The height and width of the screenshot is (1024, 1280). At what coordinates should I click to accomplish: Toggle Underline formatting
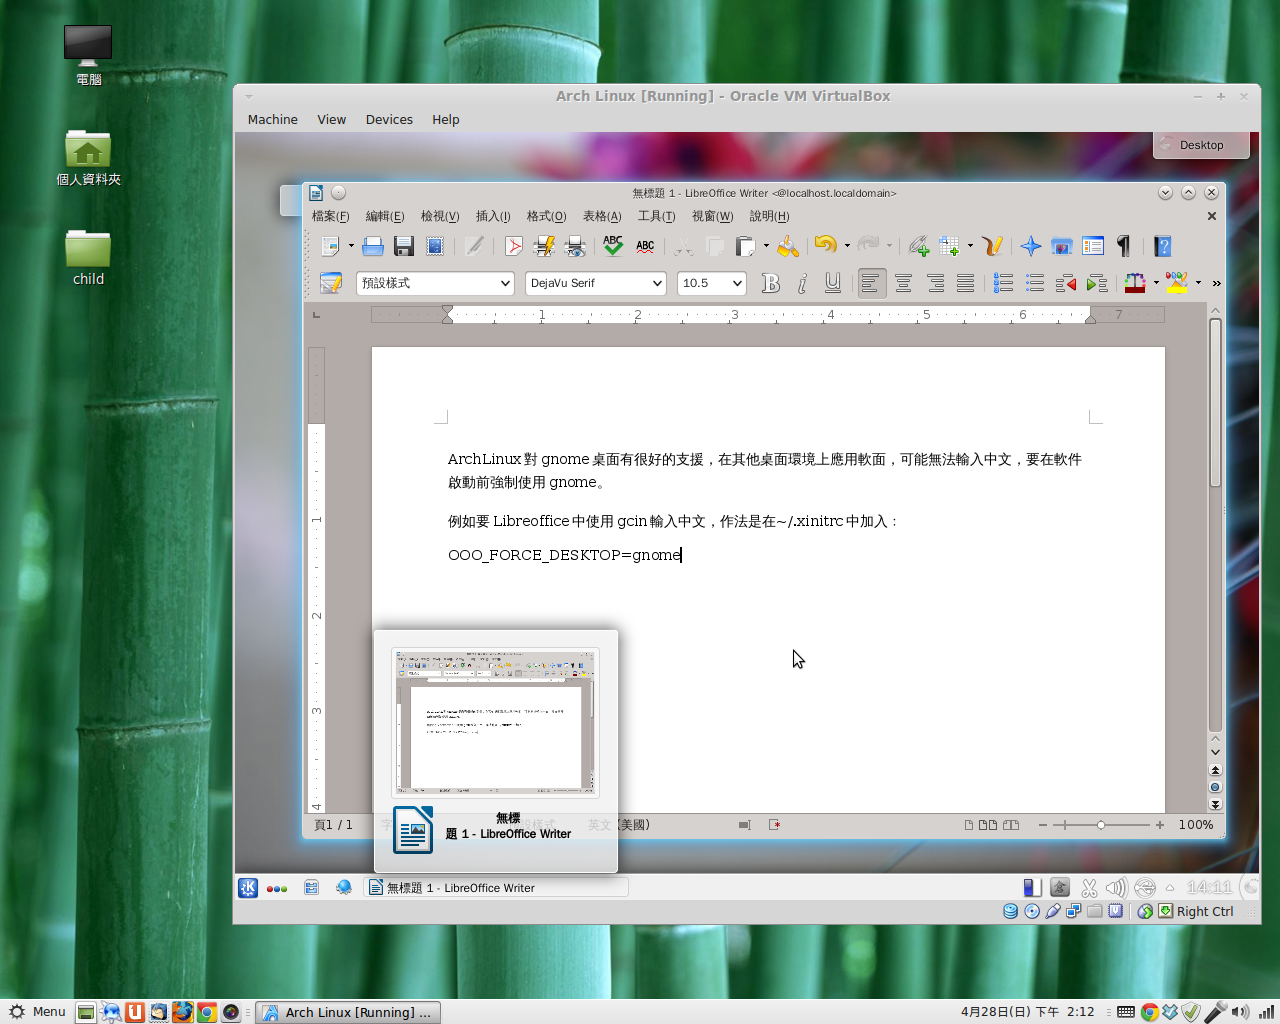pos(833,284)
